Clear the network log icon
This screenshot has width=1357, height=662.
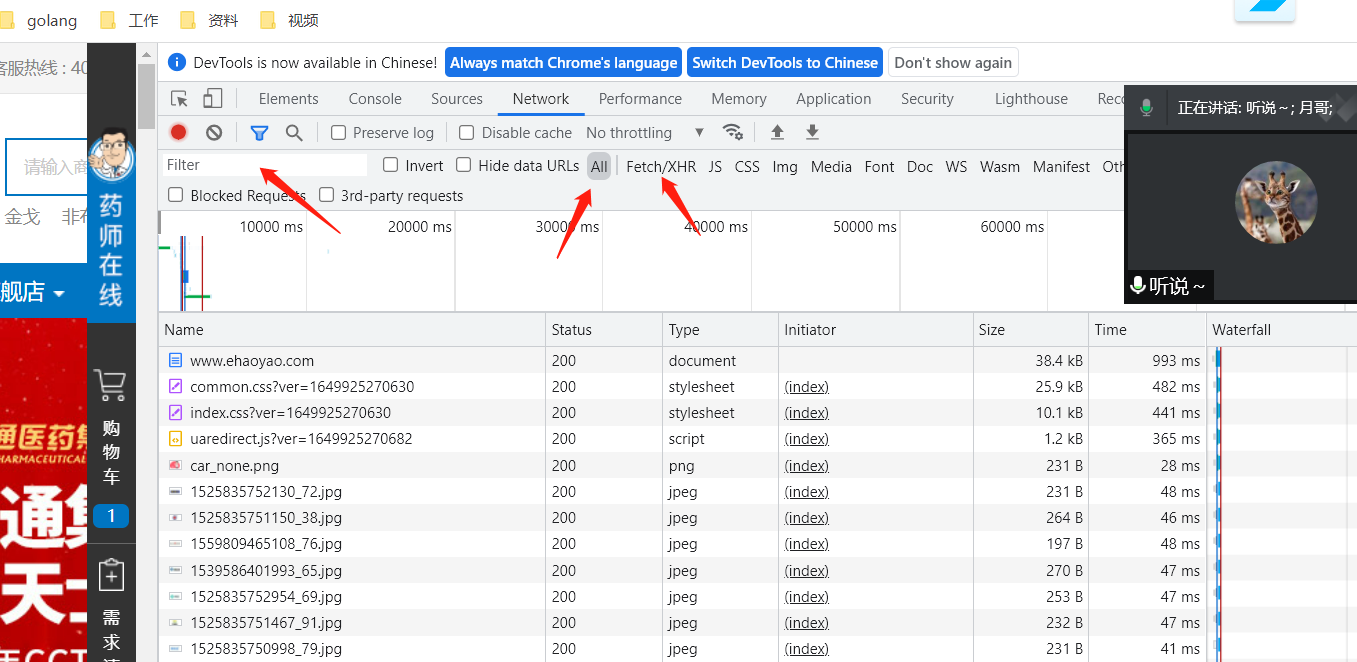(x=214, y=132)
